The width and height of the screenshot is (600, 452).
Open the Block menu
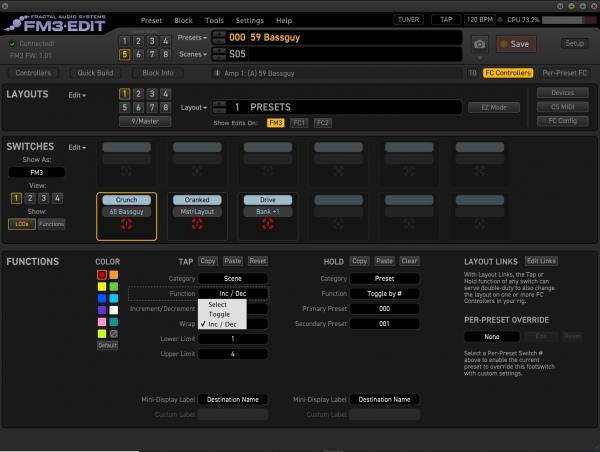(183, 21)
